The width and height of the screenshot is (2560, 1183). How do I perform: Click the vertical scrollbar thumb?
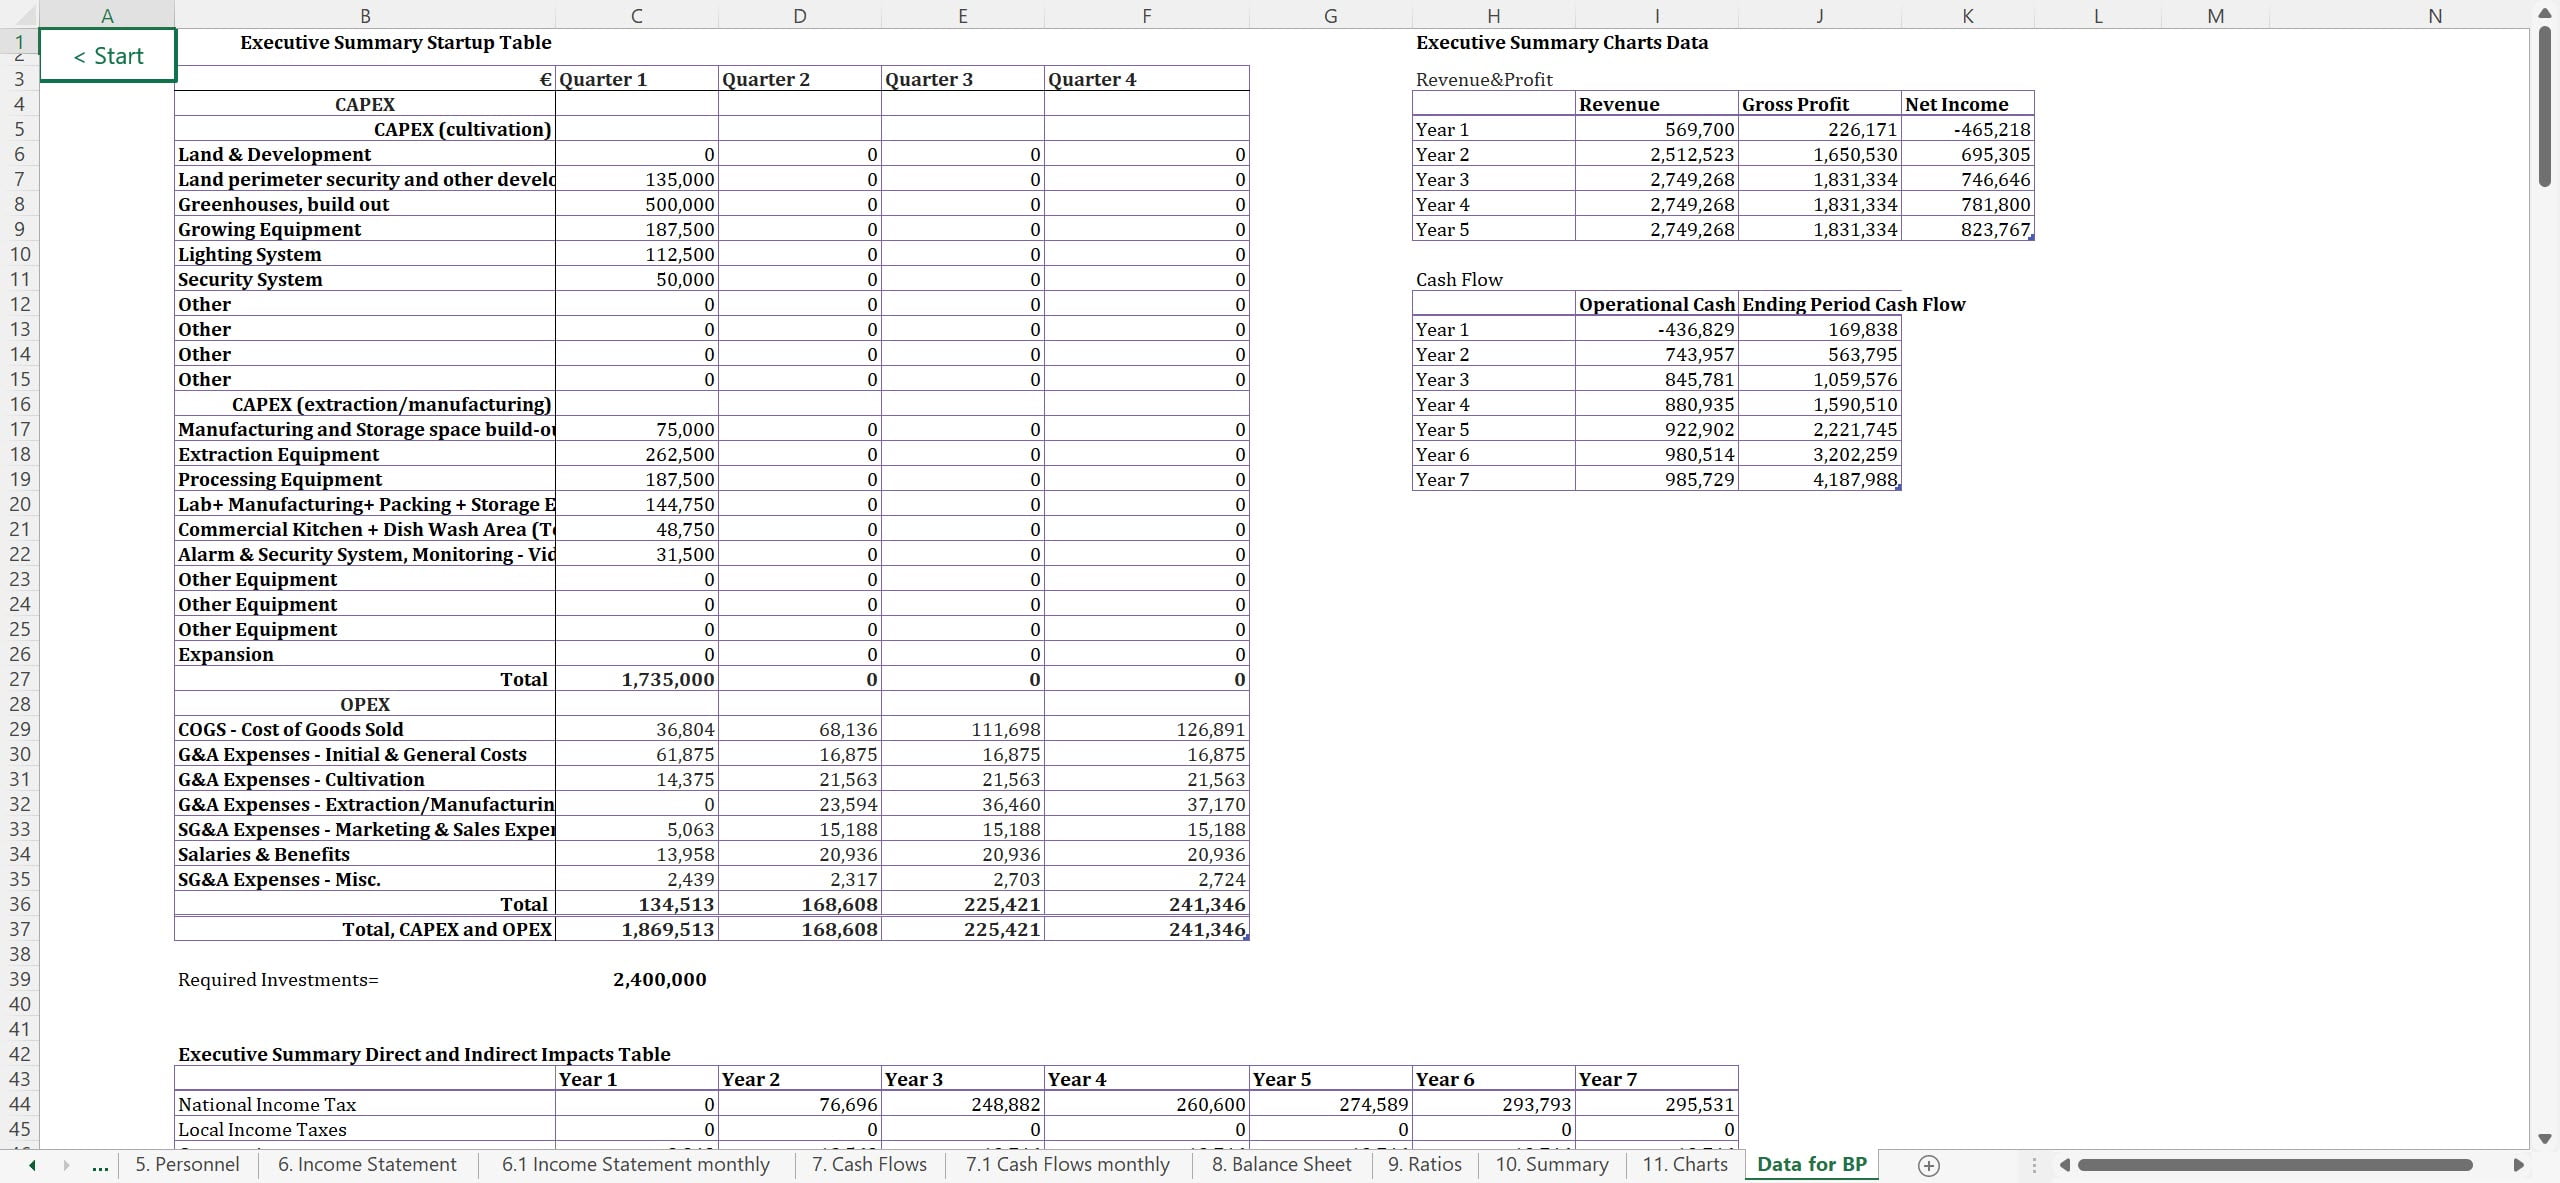[x=2545, y=105]
